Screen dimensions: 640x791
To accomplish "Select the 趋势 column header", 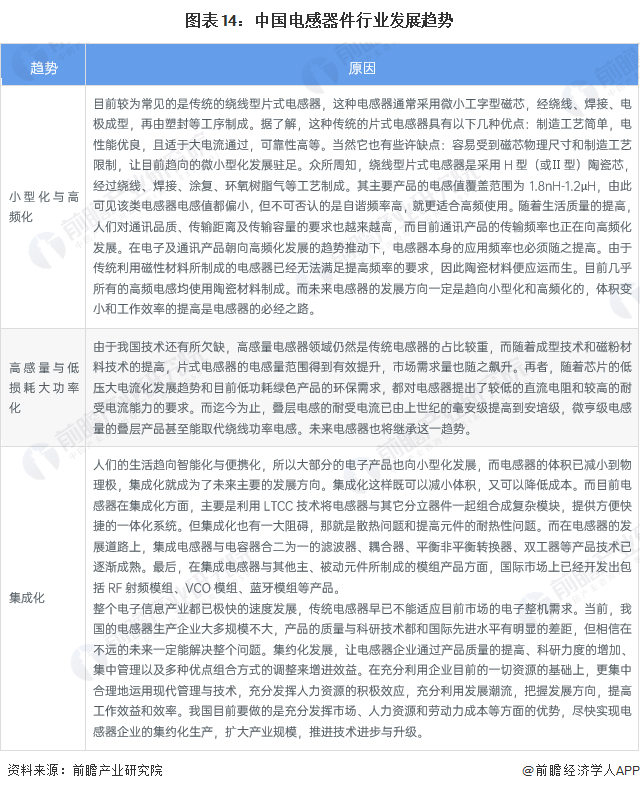I will point(43,68).
